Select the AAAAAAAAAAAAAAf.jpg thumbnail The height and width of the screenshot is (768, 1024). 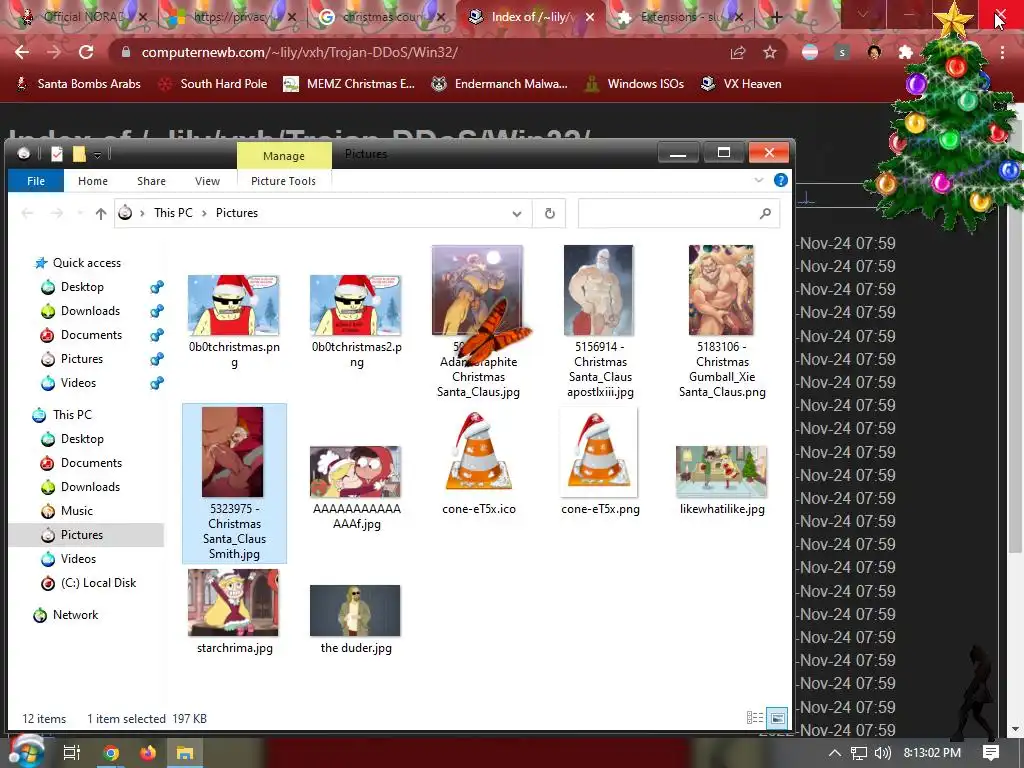click(356, 472)
